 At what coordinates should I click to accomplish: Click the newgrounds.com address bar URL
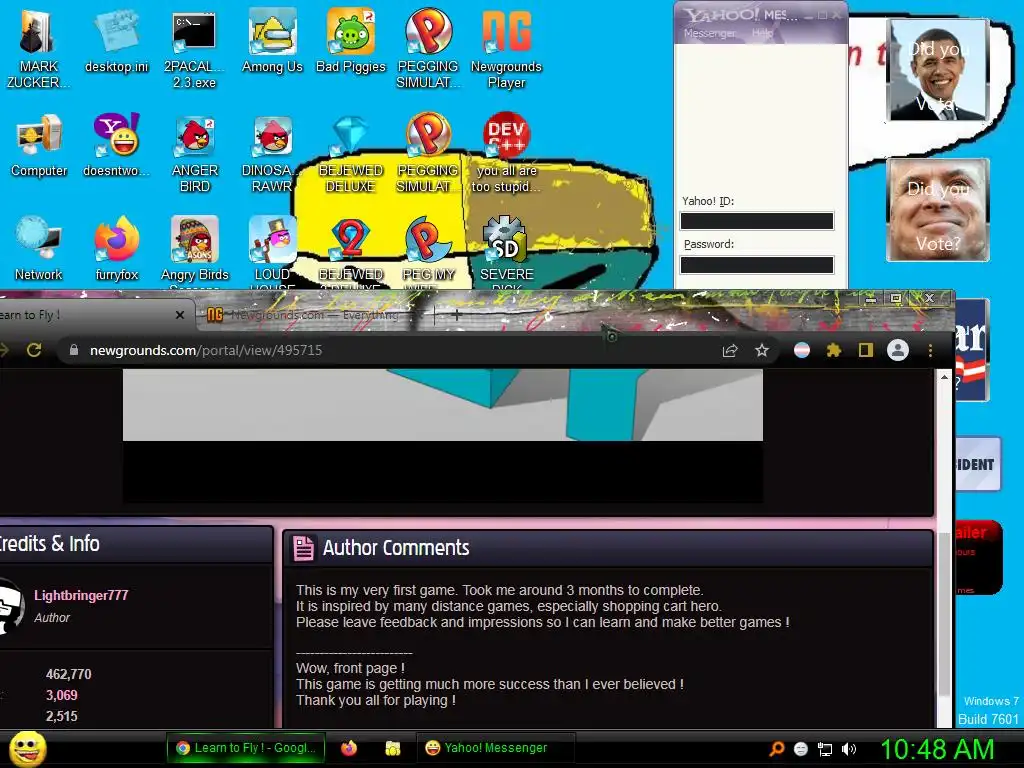coord(206,351)
